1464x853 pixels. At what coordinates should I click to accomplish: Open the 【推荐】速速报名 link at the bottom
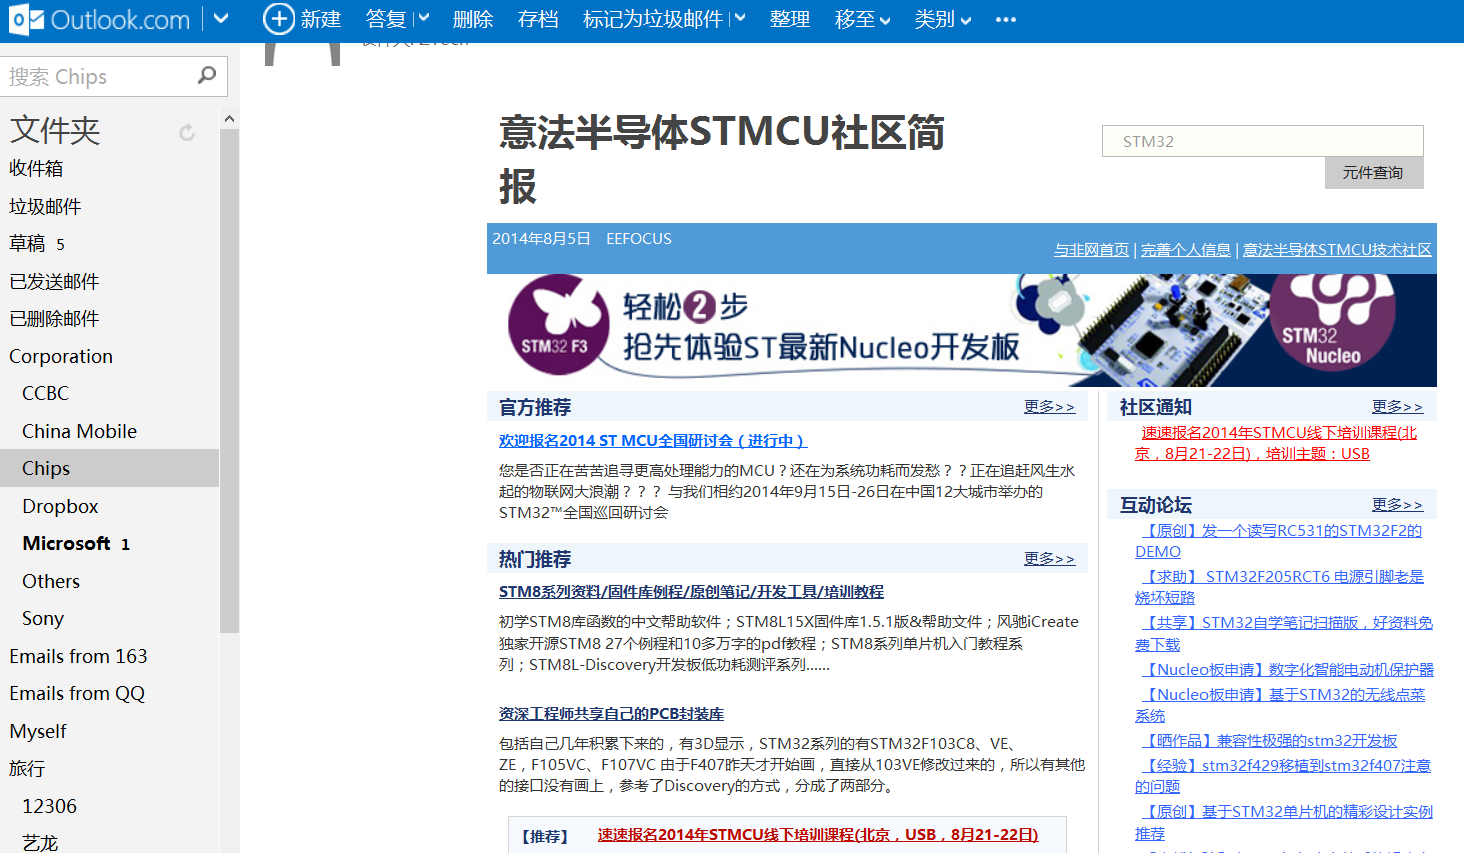point(818,835)
